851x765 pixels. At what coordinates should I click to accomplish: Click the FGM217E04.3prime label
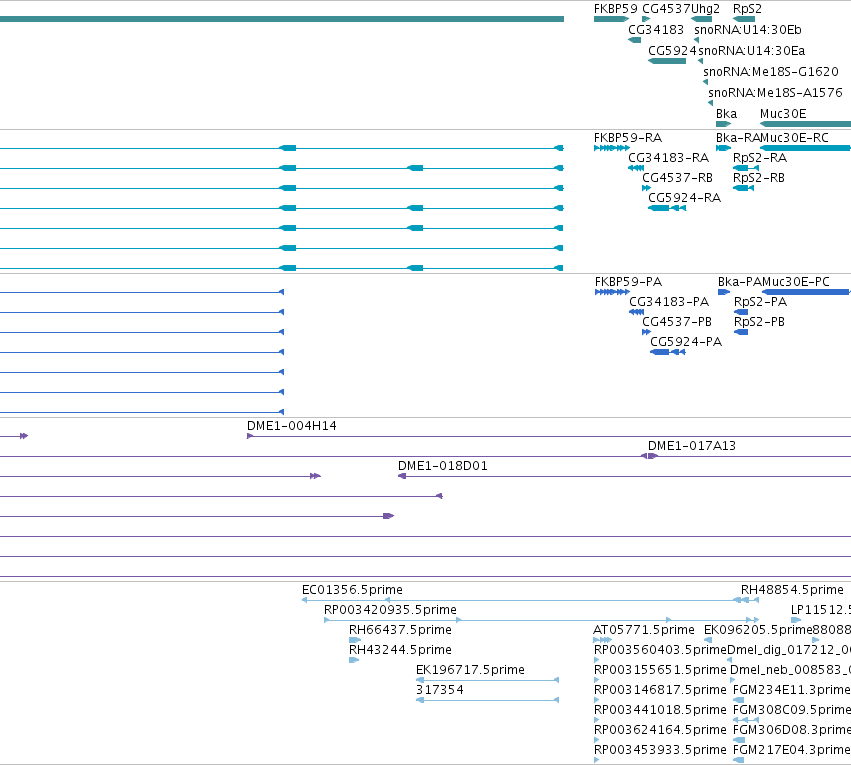(x=792, y=751)
